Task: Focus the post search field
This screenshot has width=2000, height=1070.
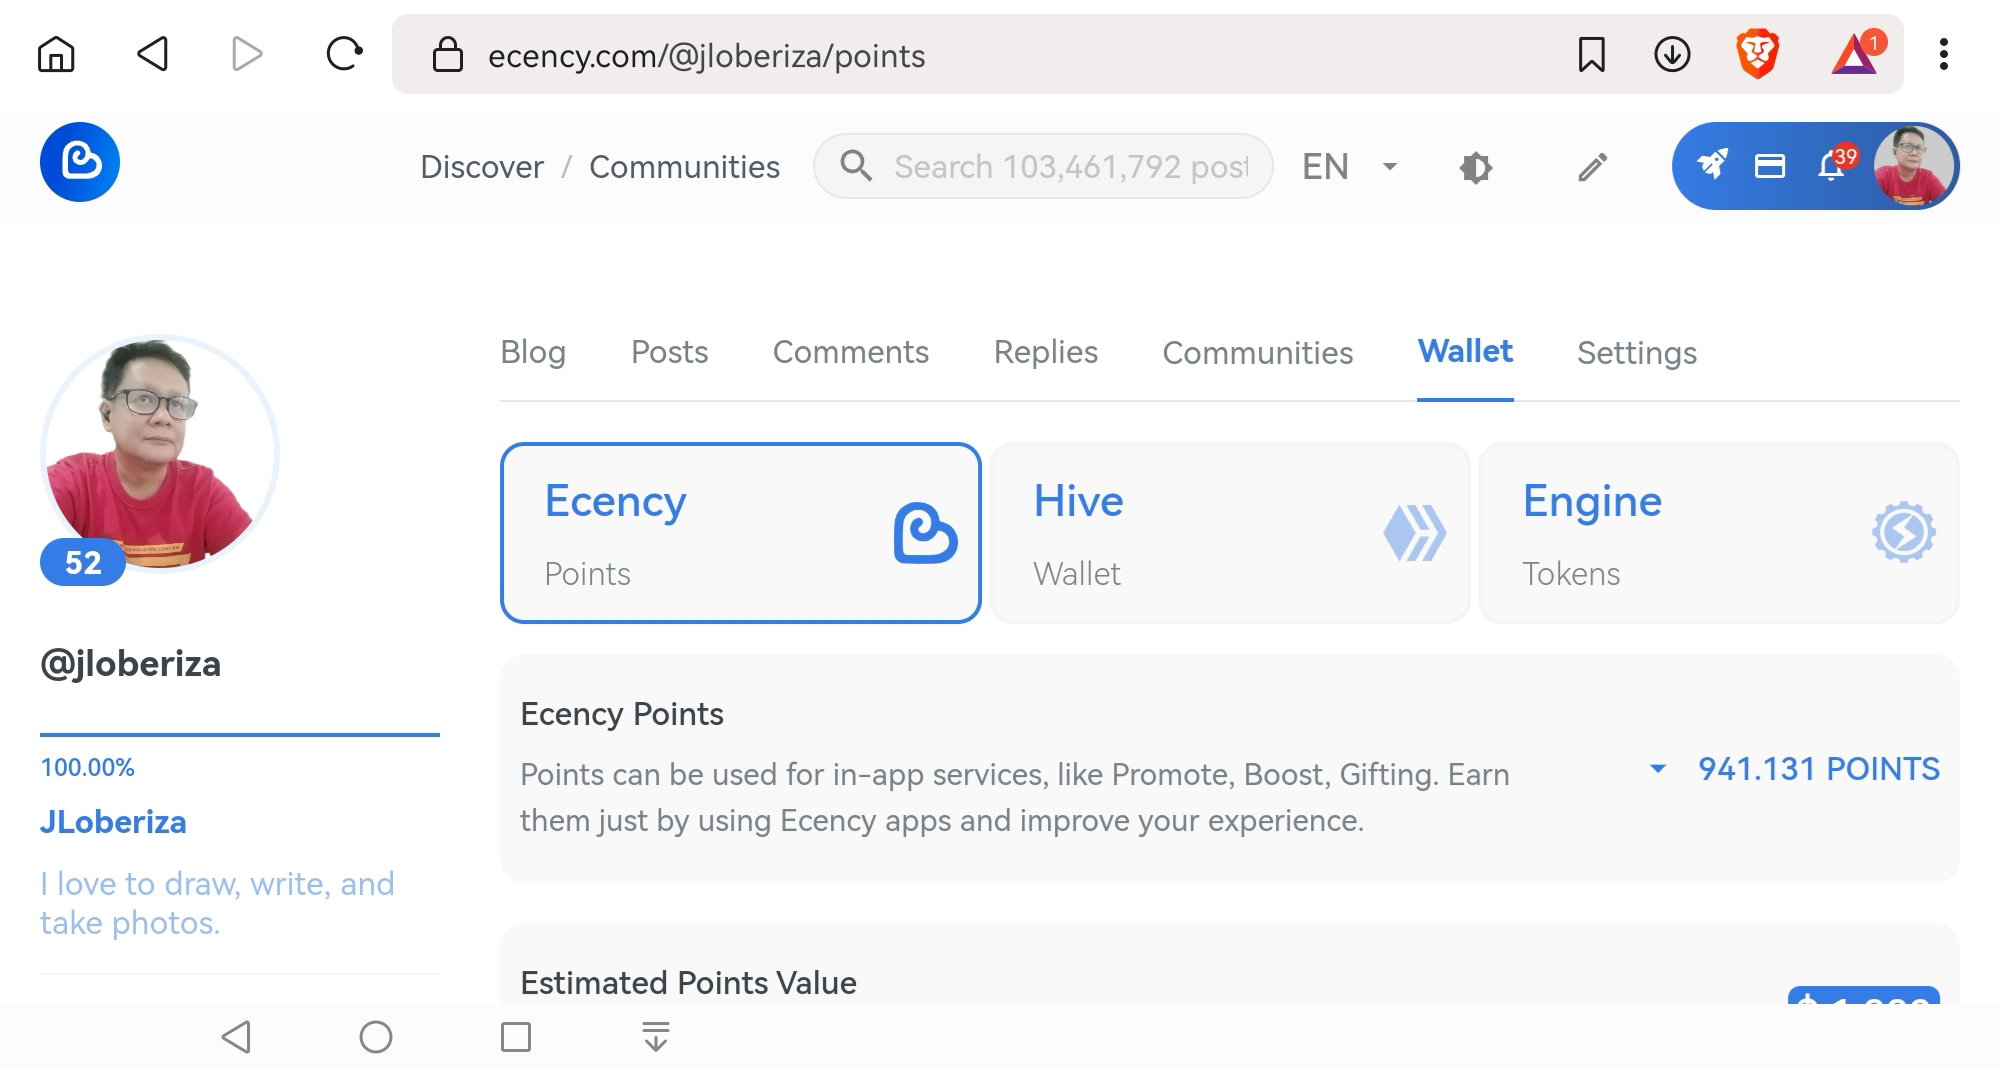Action: [x=1043, y=166]
